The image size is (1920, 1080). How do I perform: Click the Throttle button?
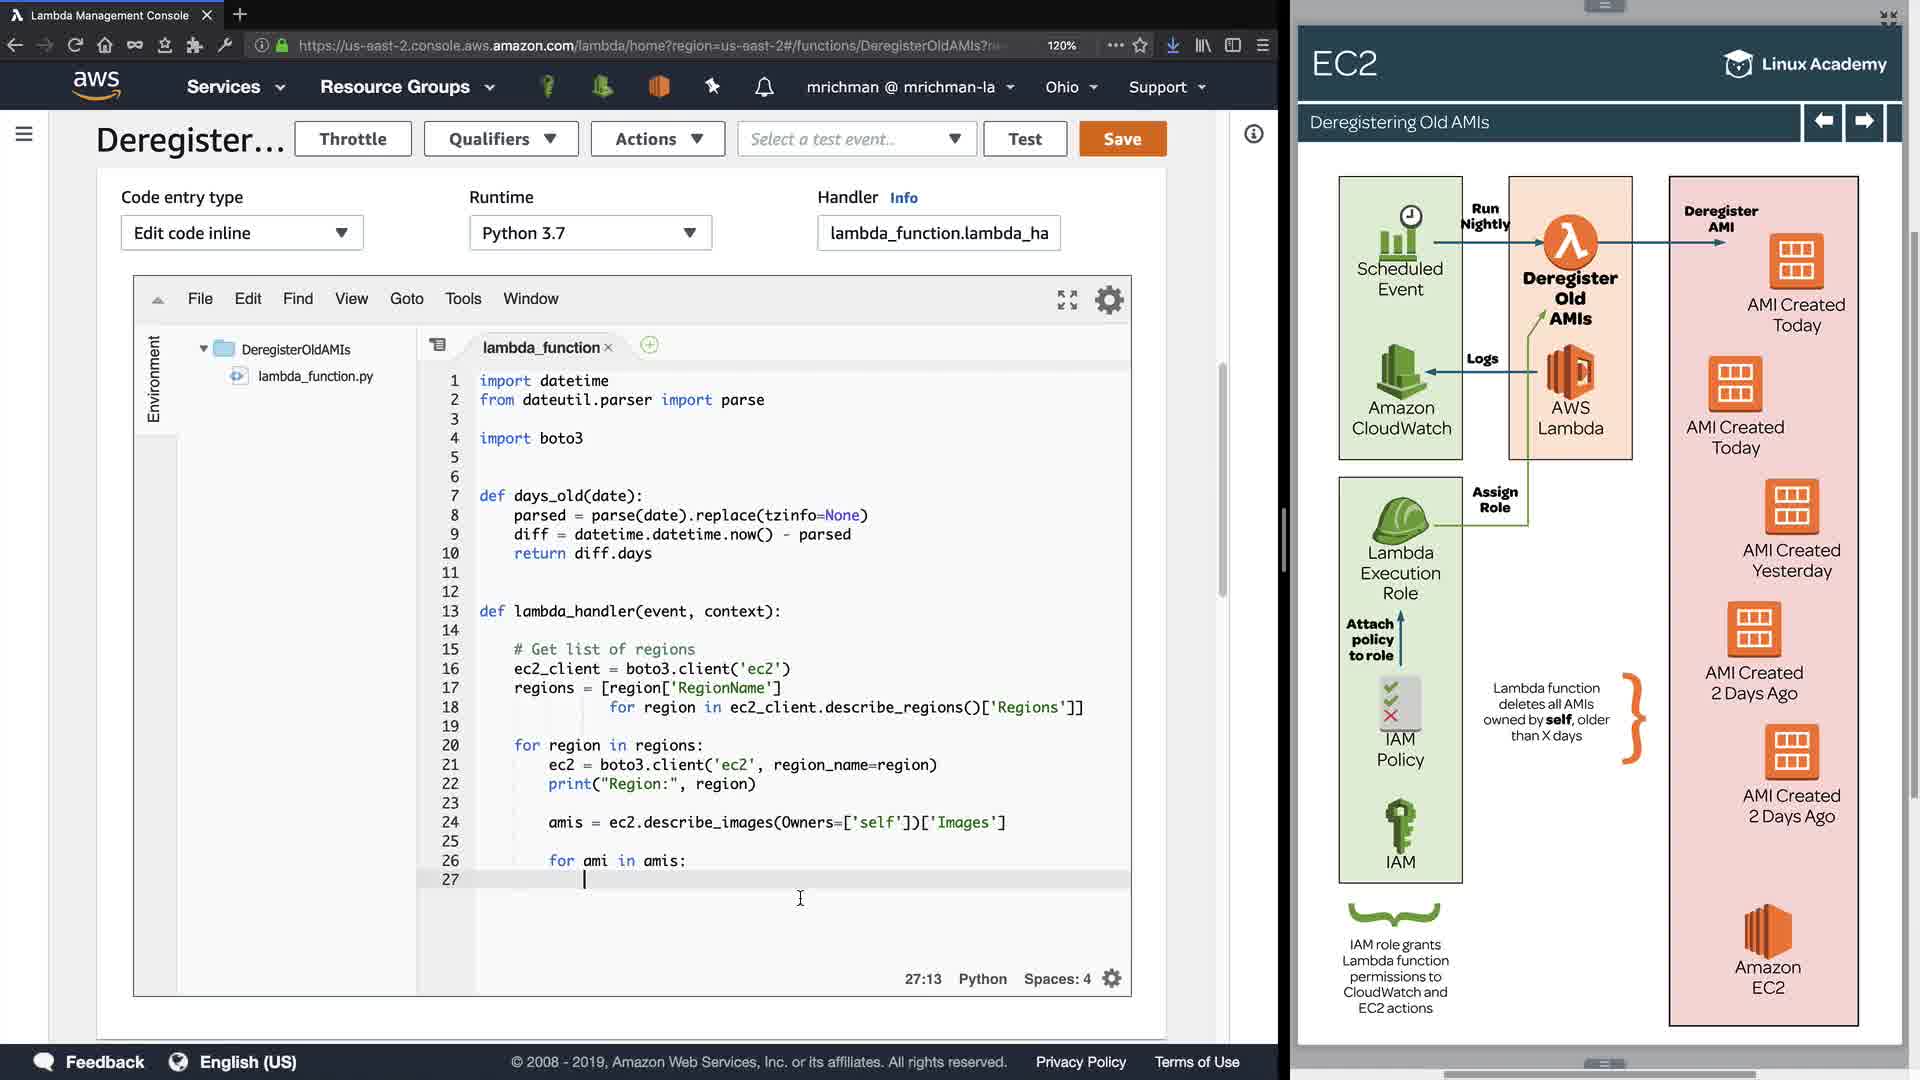point(352,139)
